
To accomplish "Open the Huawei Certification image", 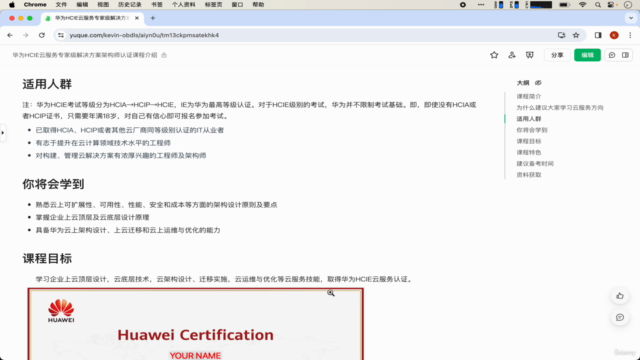I will click(196, 324).
